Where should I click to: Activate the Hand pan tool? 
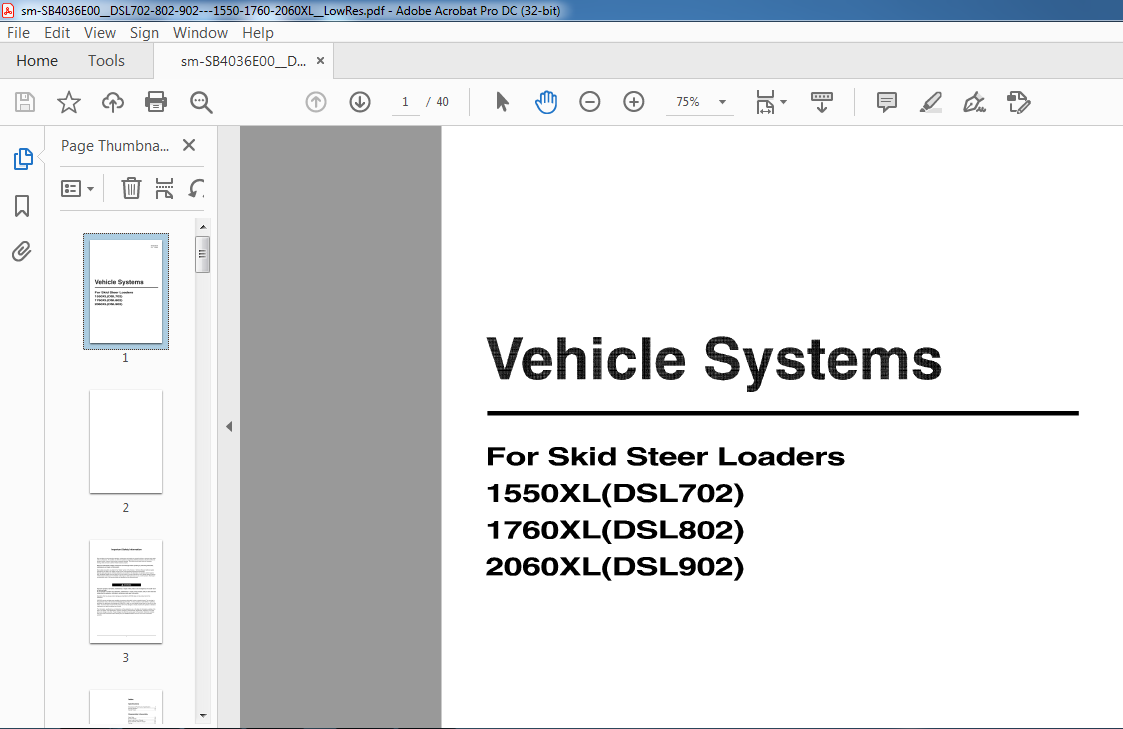[546, 102]
